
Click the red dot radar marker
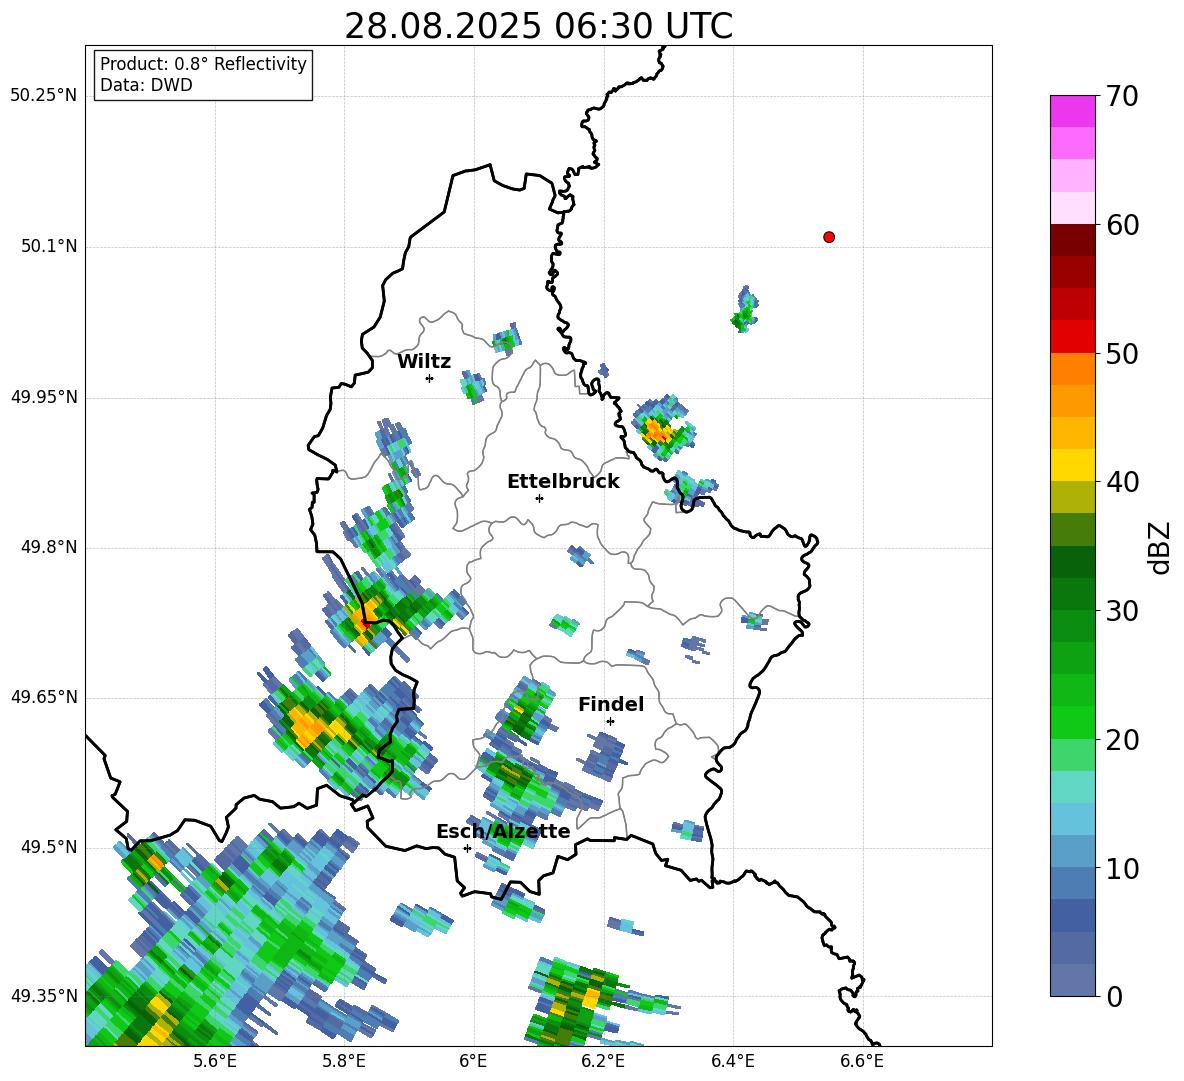[828, 237]
